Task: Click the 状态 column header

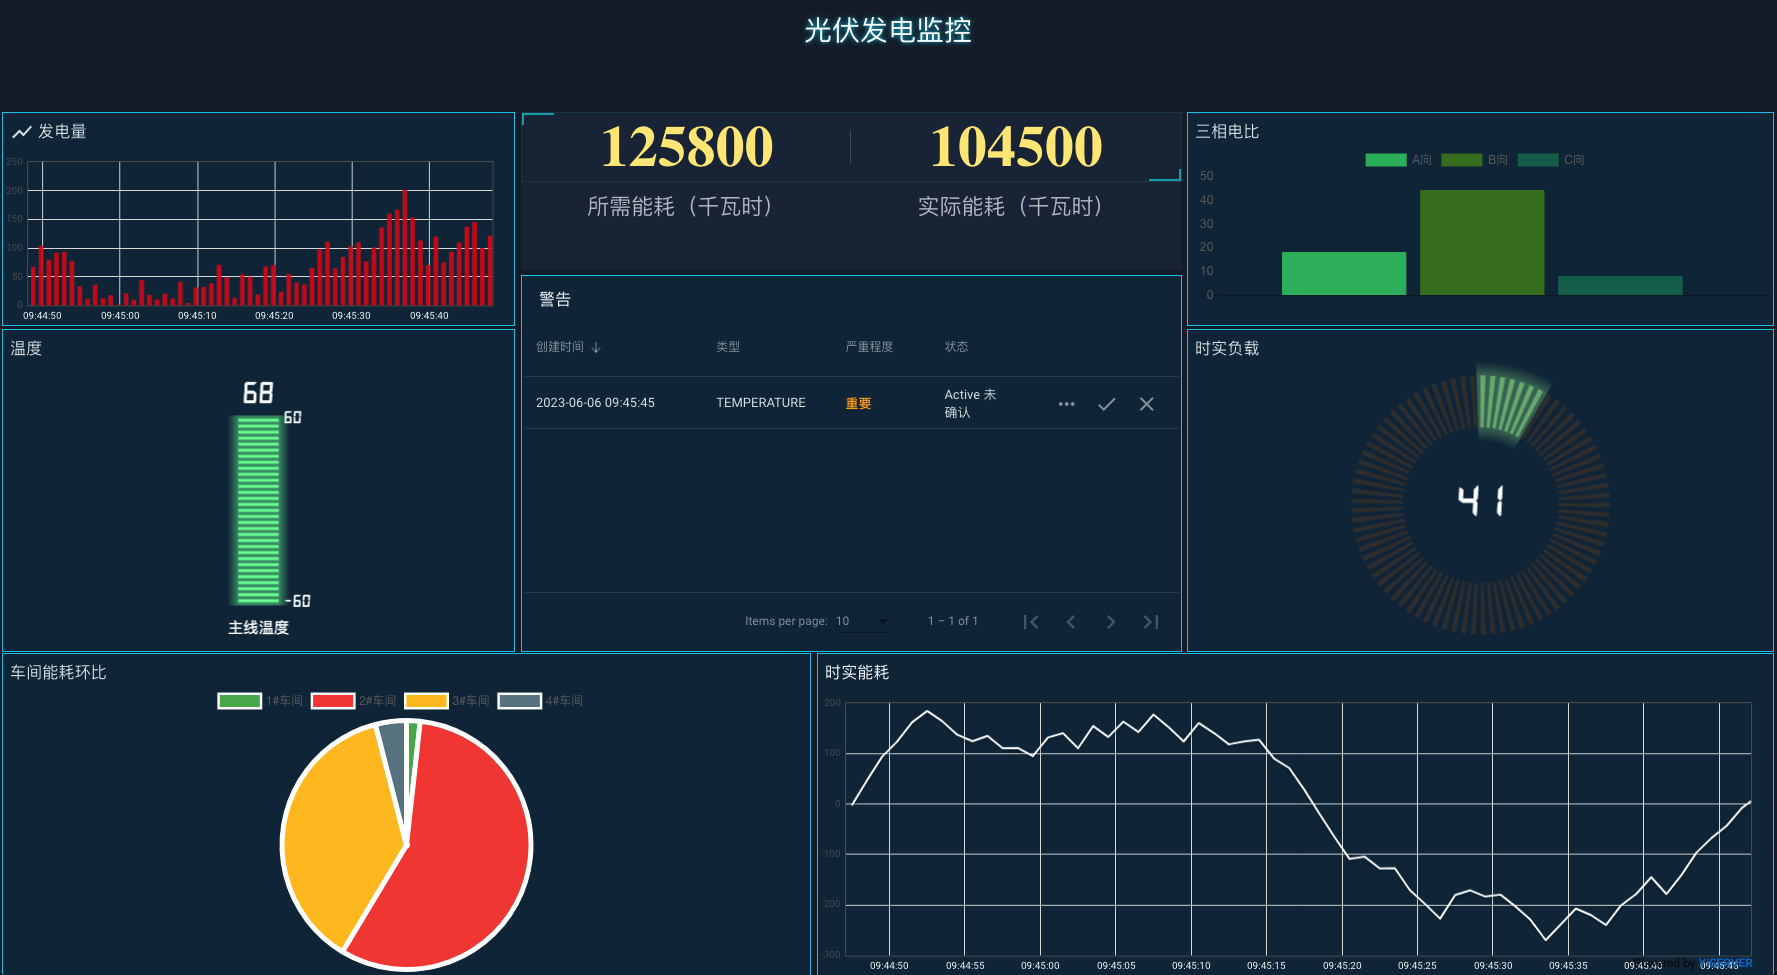Action: pyautogui.click(x=956, y=347)
